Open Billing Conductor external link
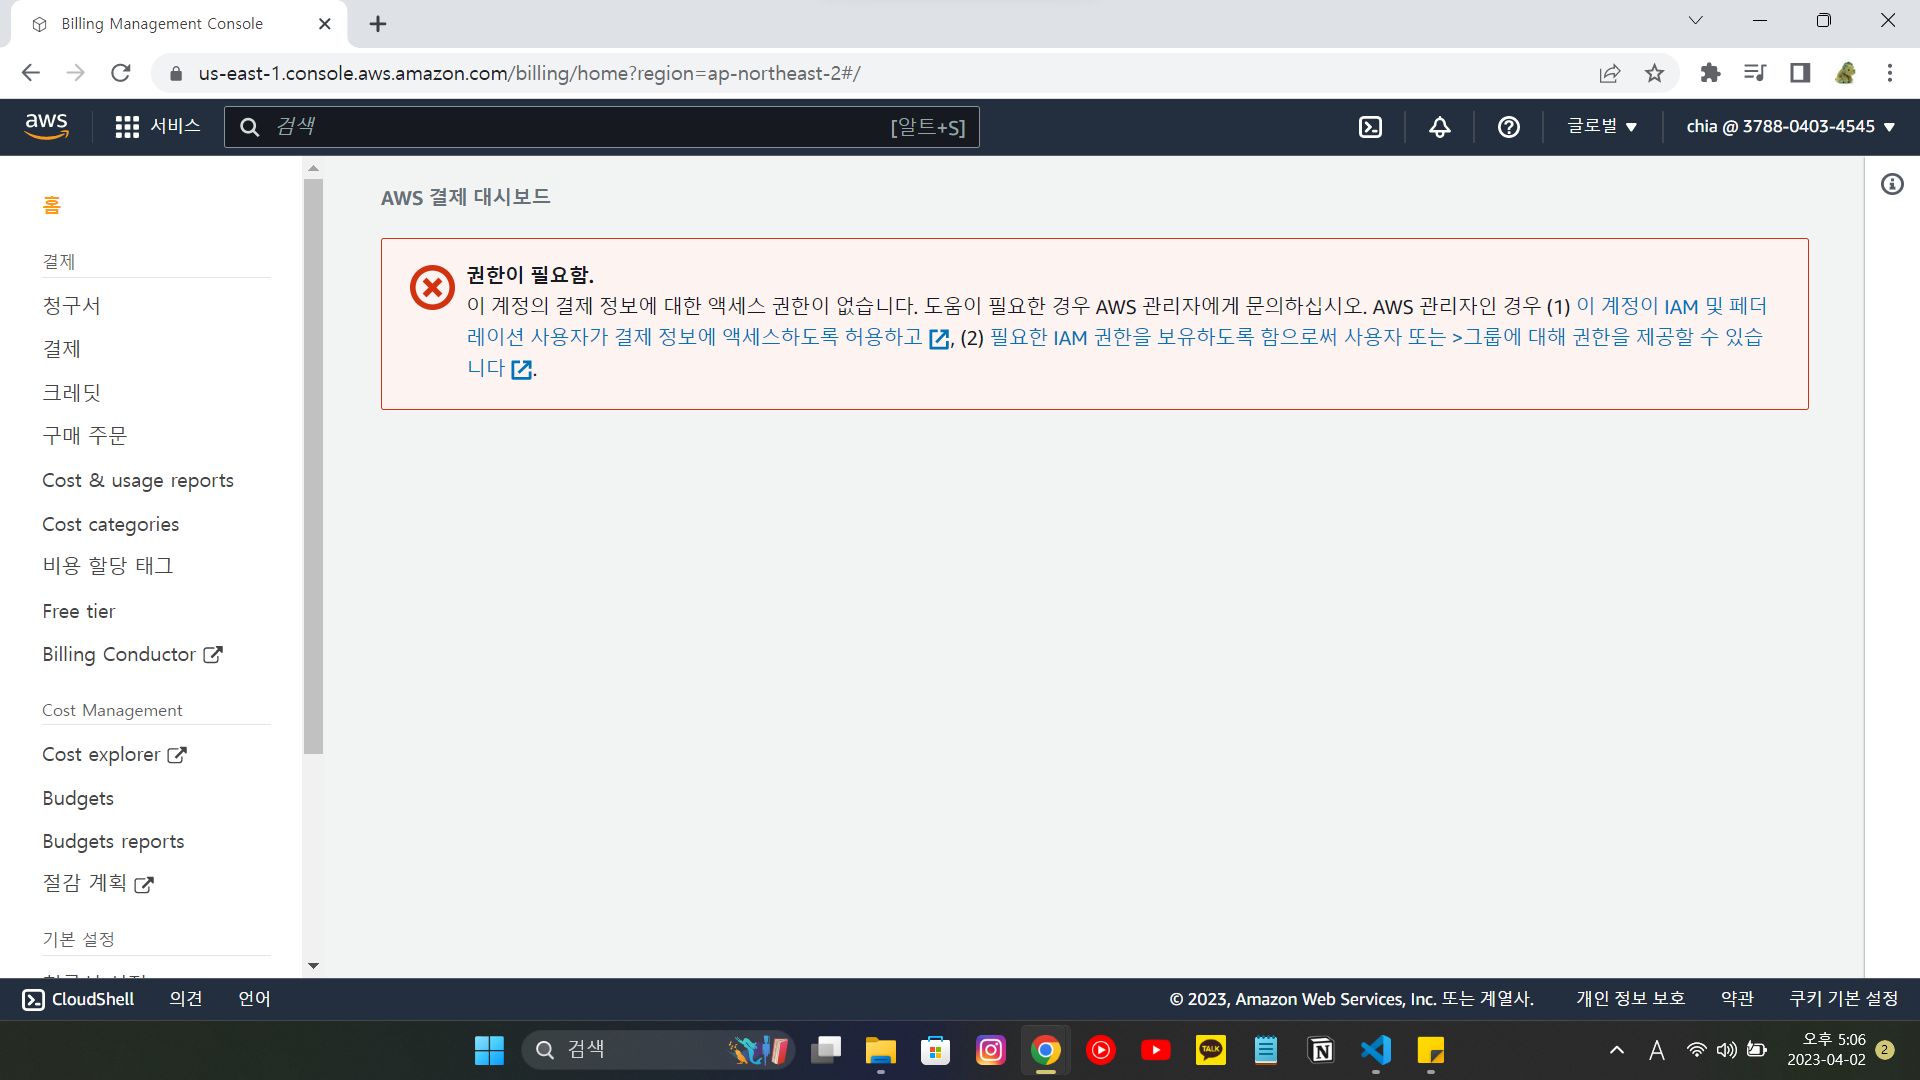 click(x=132, y=654)
